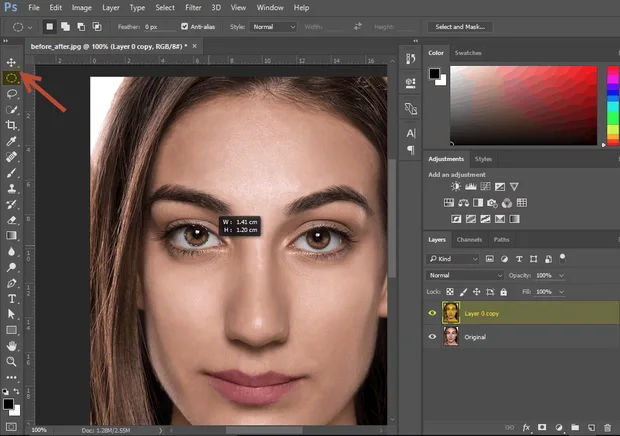This screenshot has width=620, height=436.
Task: Hide the Original layer
Action: pyautogui.click(x=432, y=337)
